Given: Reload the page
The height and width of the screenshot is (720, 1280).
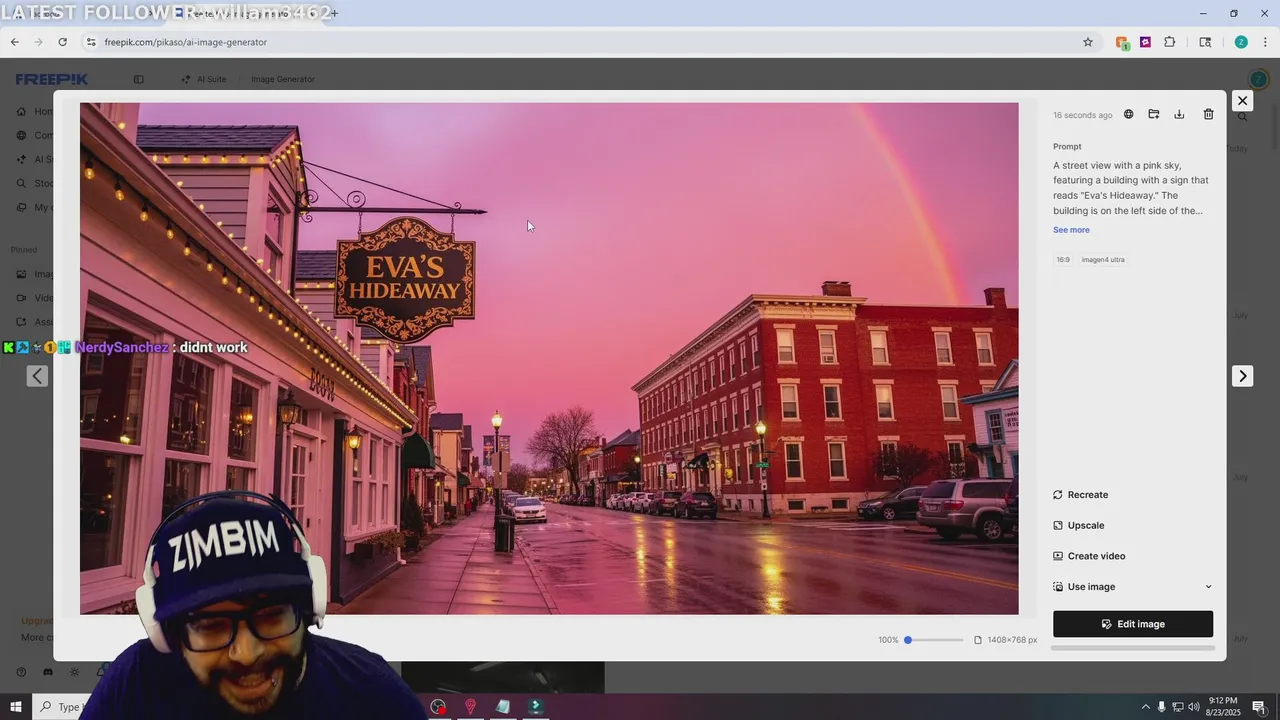Looking at the screenshot, I should (x=63, y=42).
